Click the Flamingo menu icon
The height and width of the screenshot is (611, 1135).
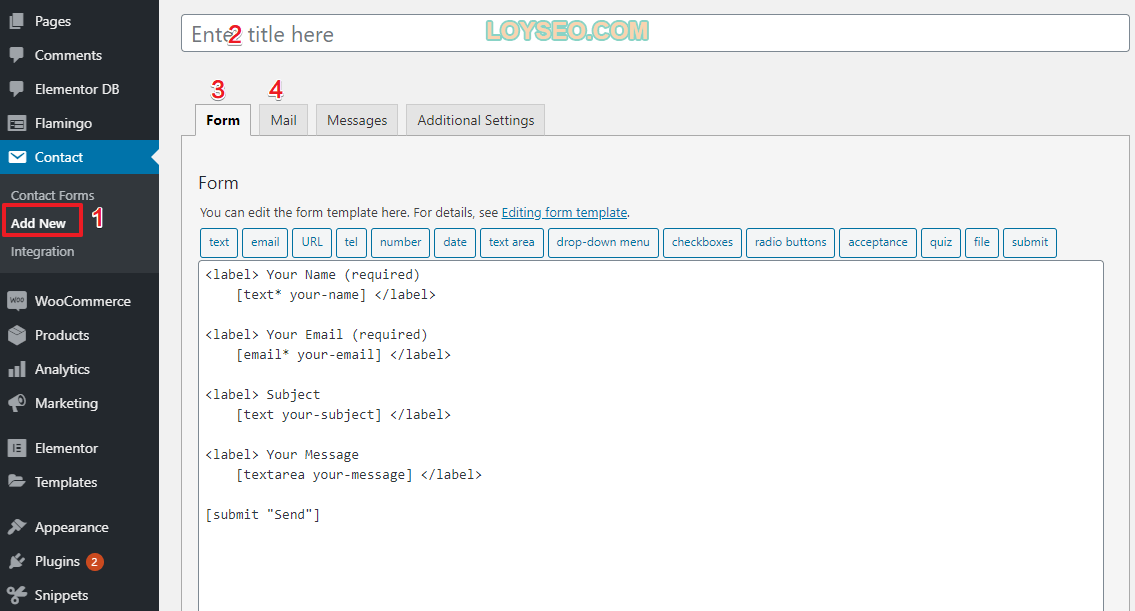pos(17,123)
